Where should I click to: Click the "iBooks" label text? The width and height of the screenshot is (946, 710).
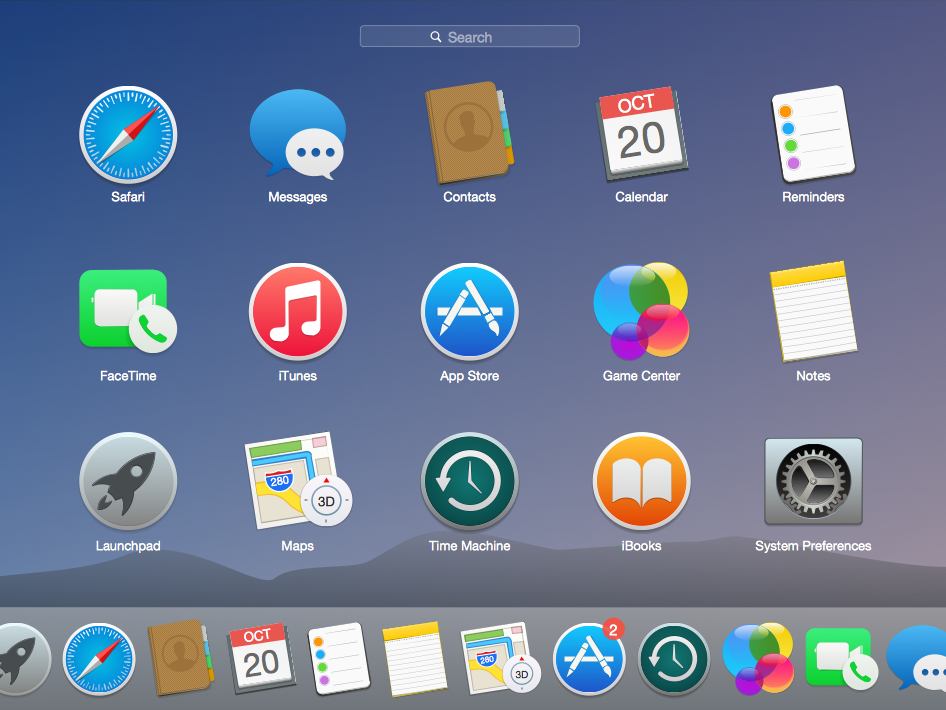coord(641,546)
